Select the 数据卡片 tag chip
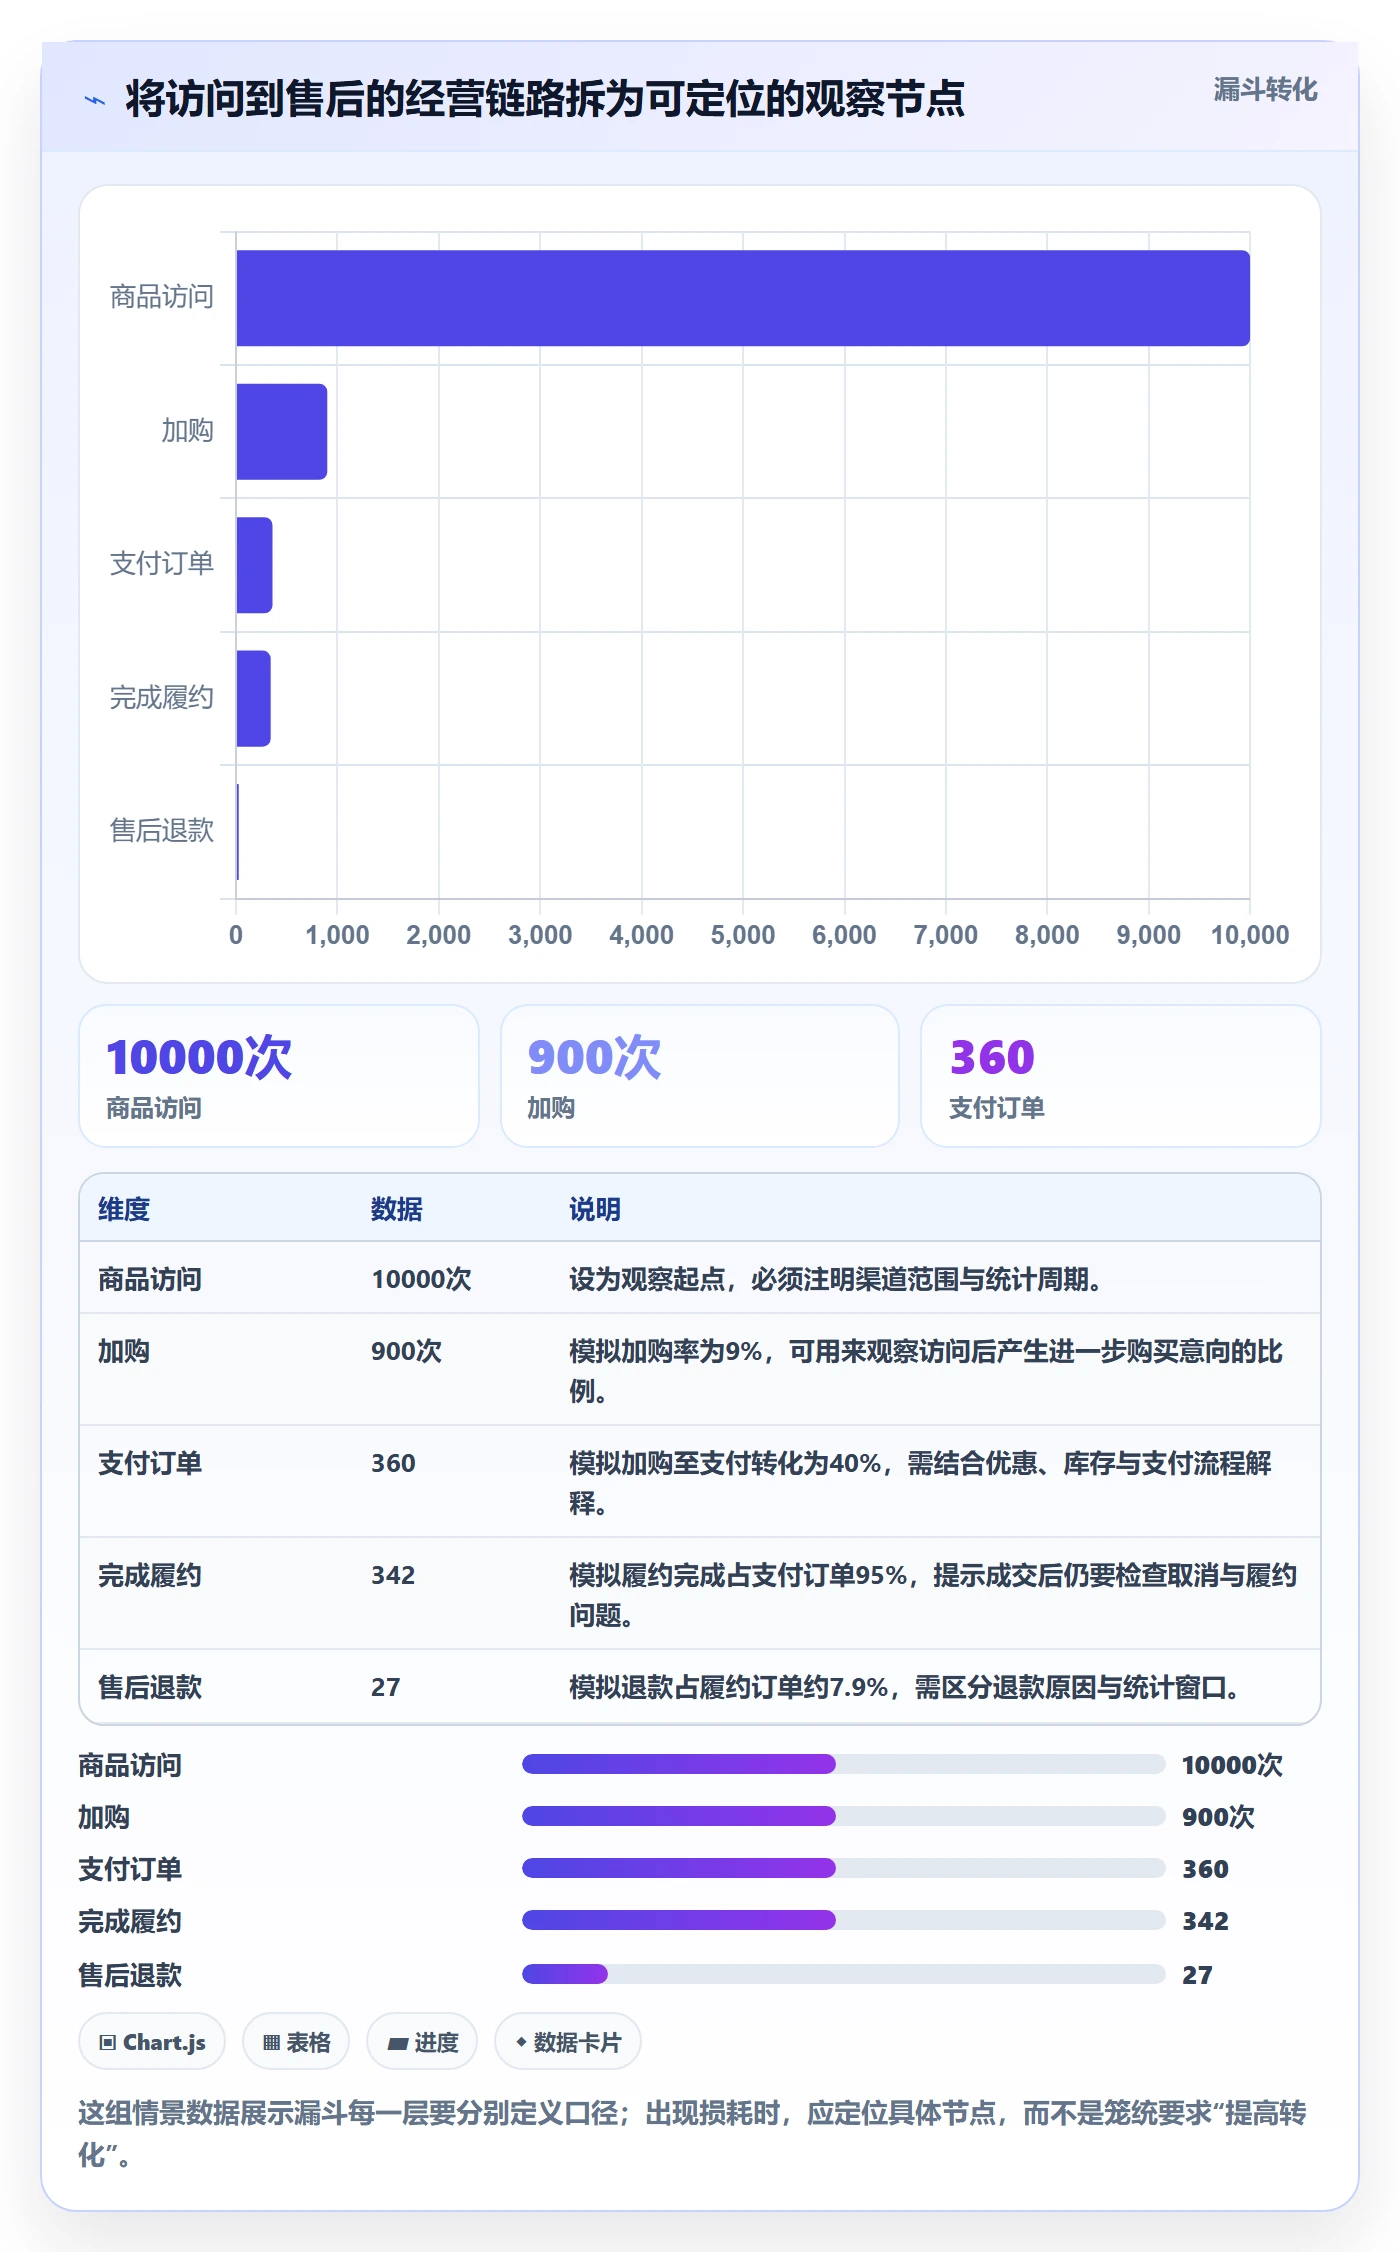This screenshot has height=2252, width=1400. click(x=568, y=2042)
